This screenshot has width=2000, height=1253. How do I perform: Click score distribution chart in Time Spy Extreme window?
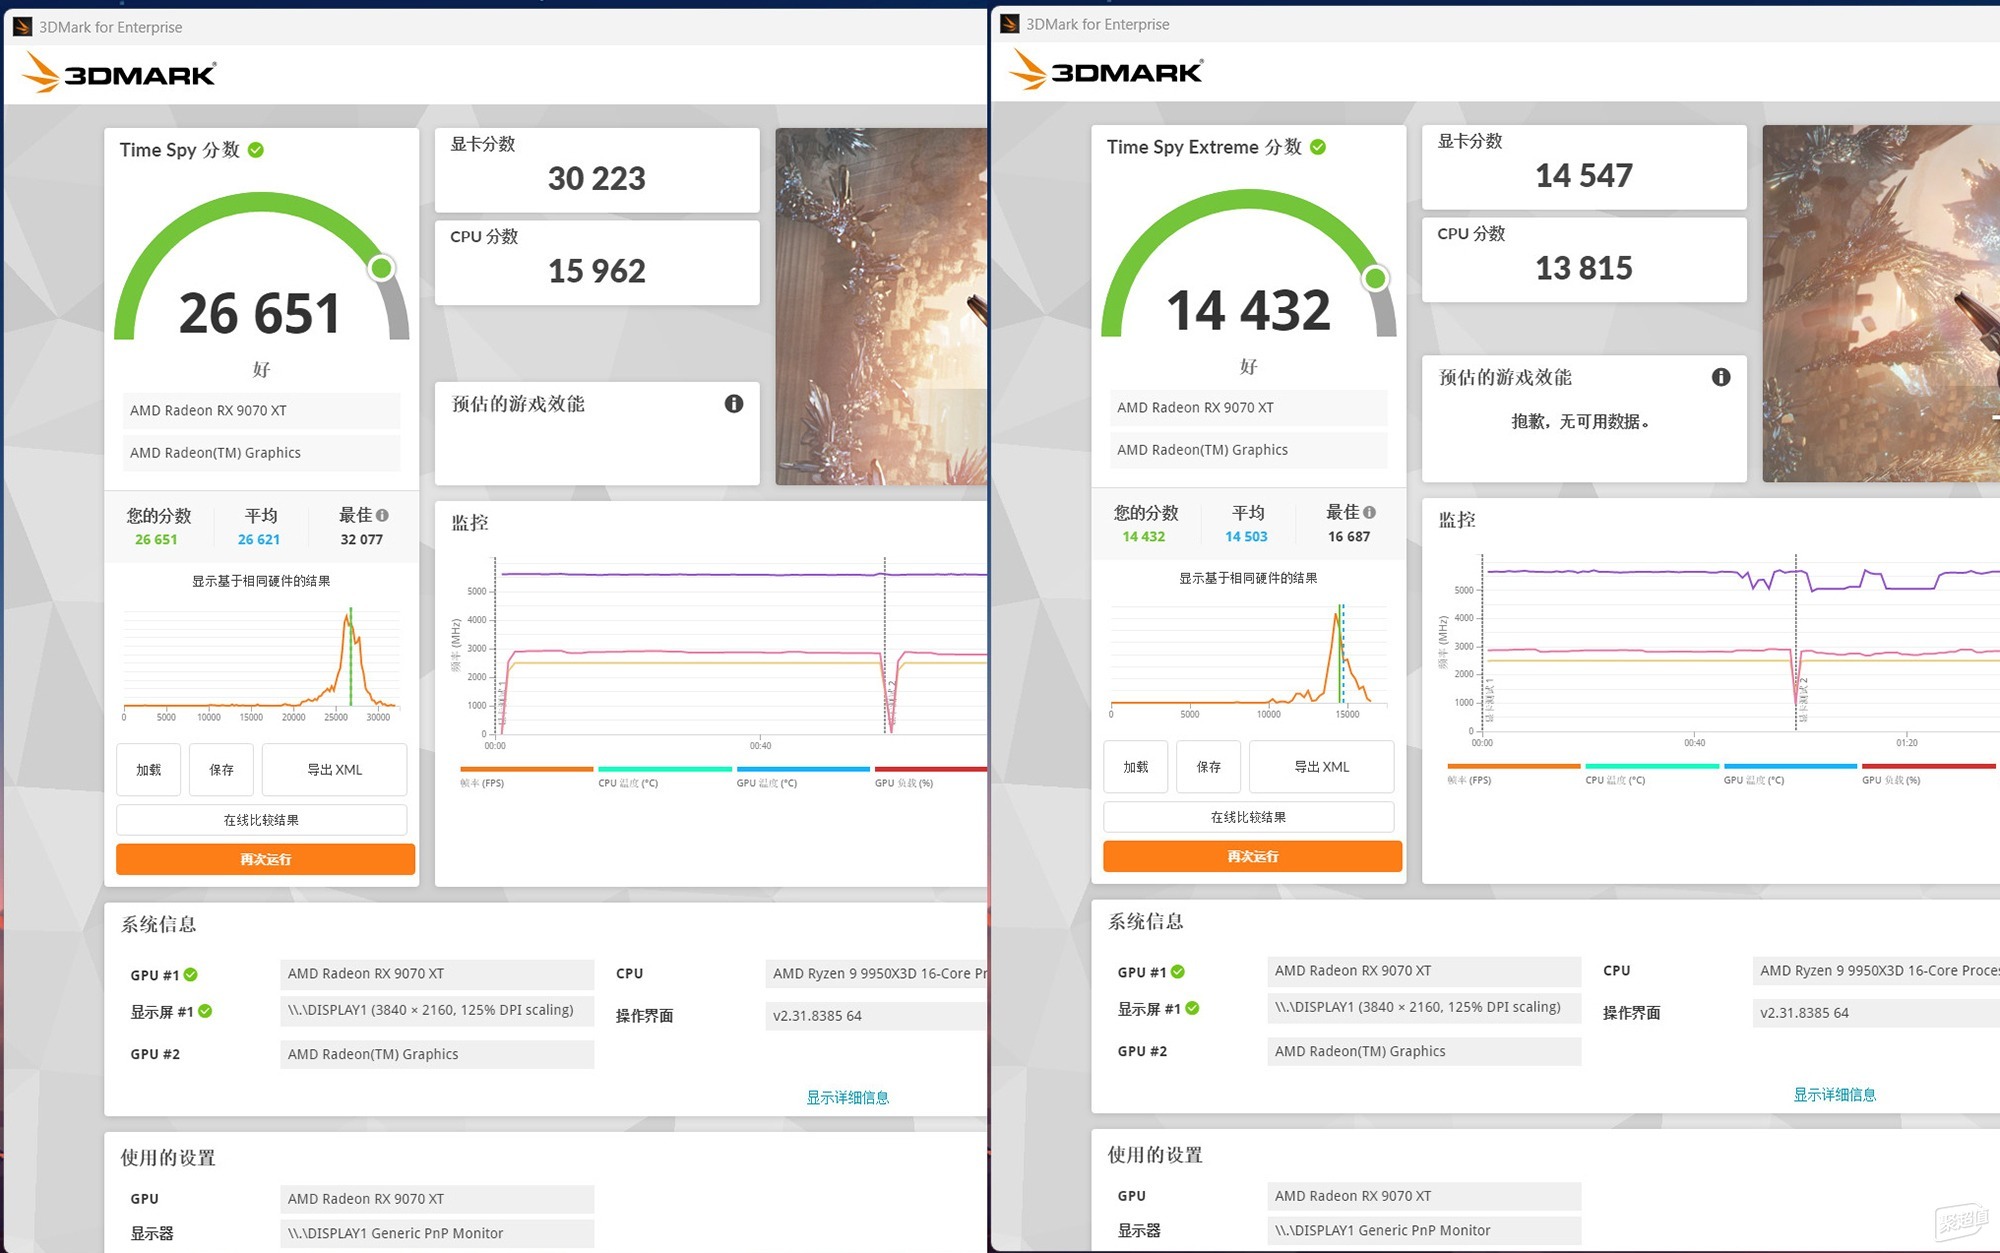[1248, 659]
